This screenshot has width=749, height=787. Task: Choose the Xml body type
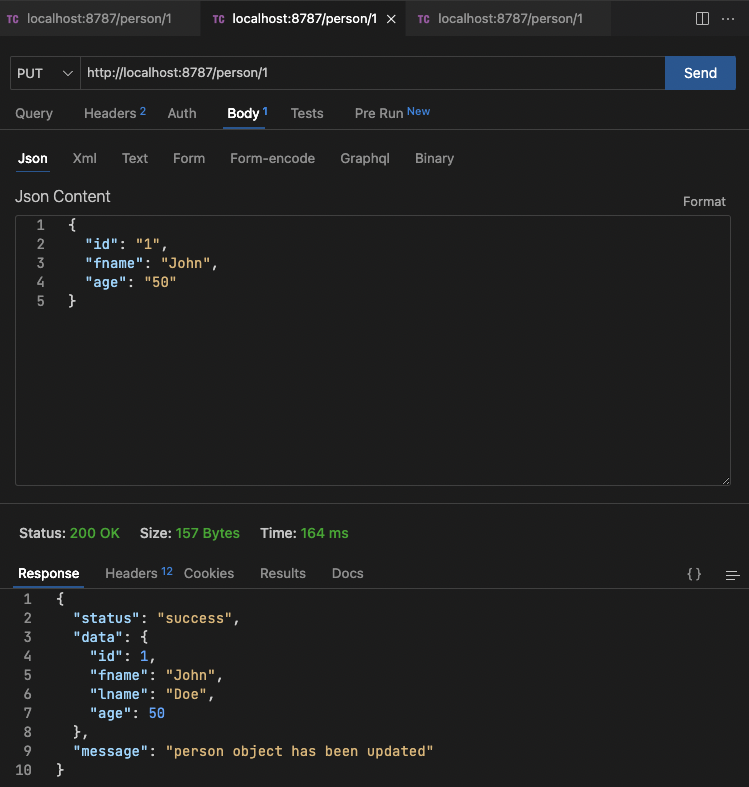[x=85, y=158]
